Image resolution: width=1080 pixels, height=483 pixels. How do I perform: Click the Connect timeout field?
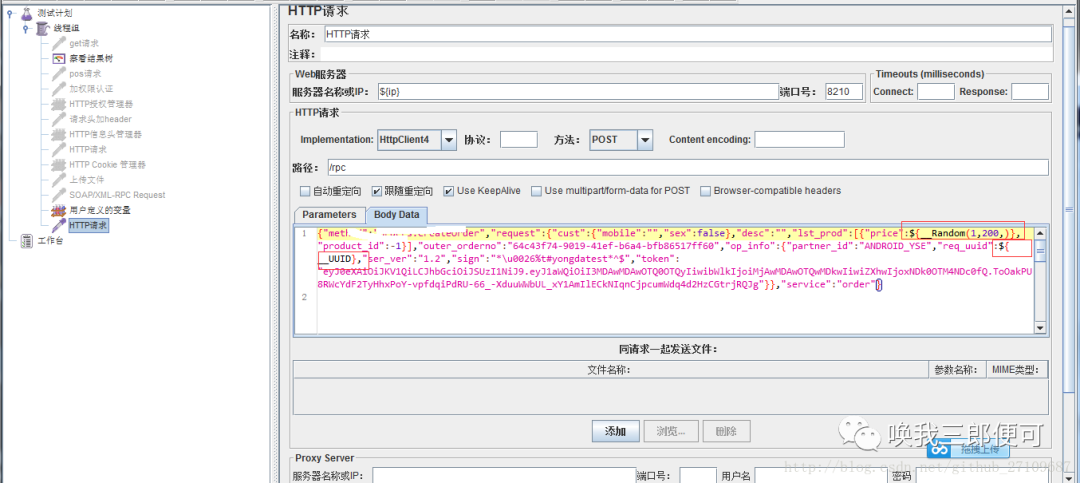click(x=935, y=92)
